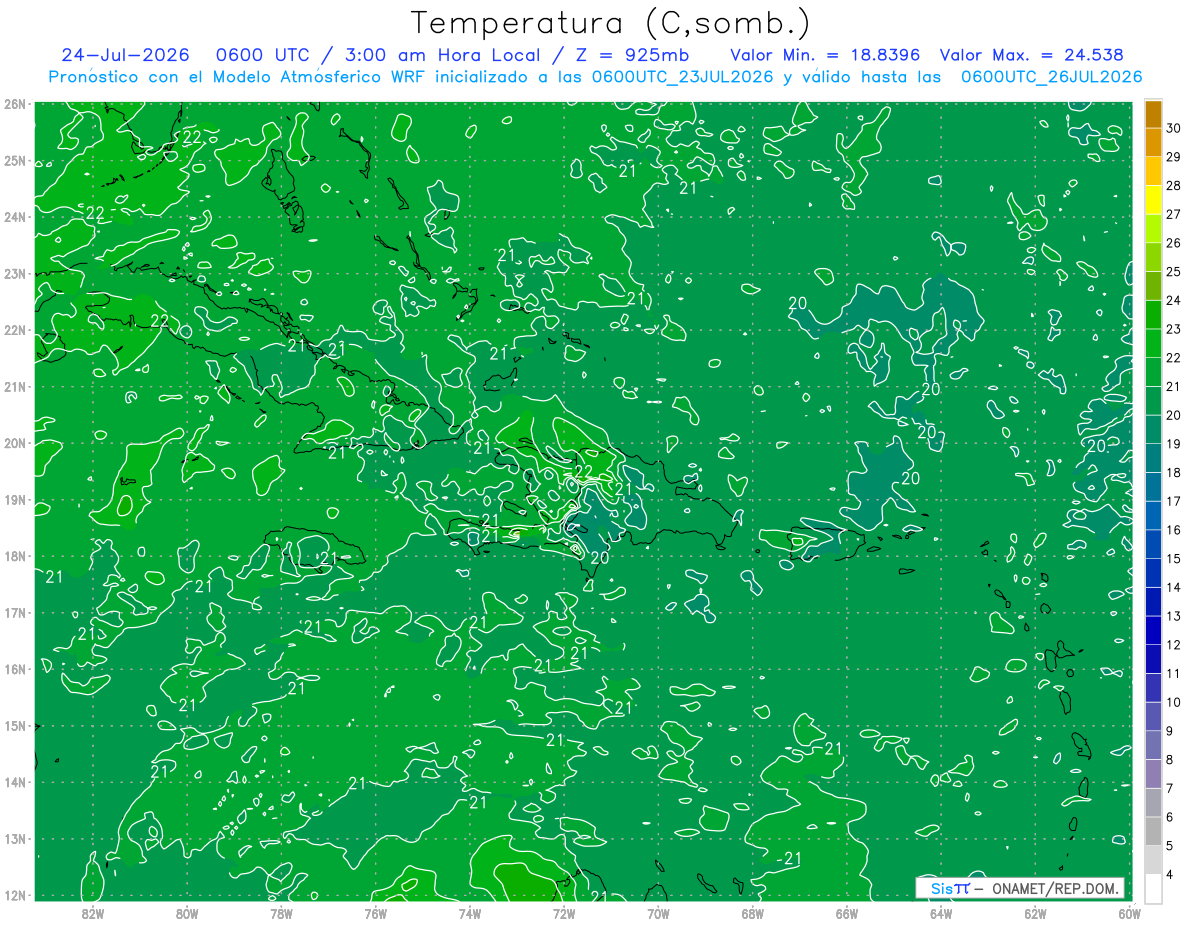Click the latitude label '25N'
Screen dimensions: 1200x927
tap(15, 161)
